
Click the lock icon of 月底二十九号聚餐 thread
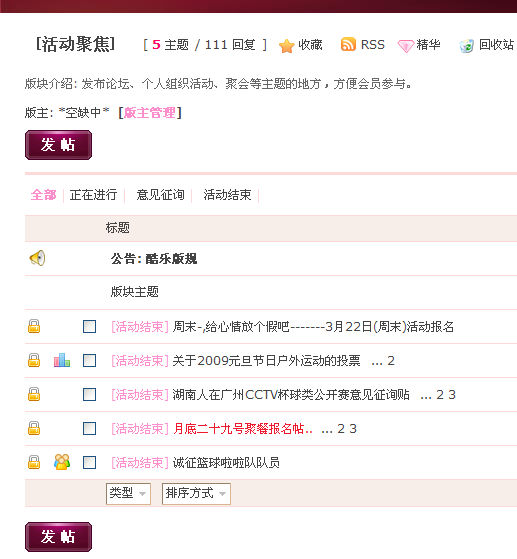pyautogui.click(x=34, y=428)
